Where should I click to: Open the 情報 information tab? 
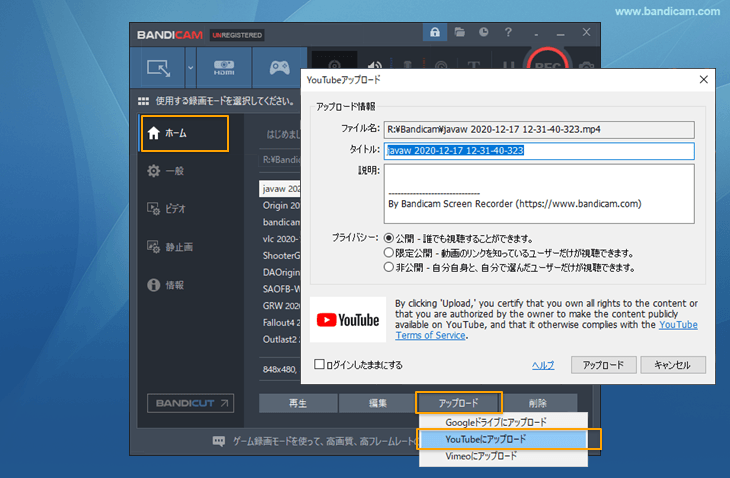coord(165,285)
